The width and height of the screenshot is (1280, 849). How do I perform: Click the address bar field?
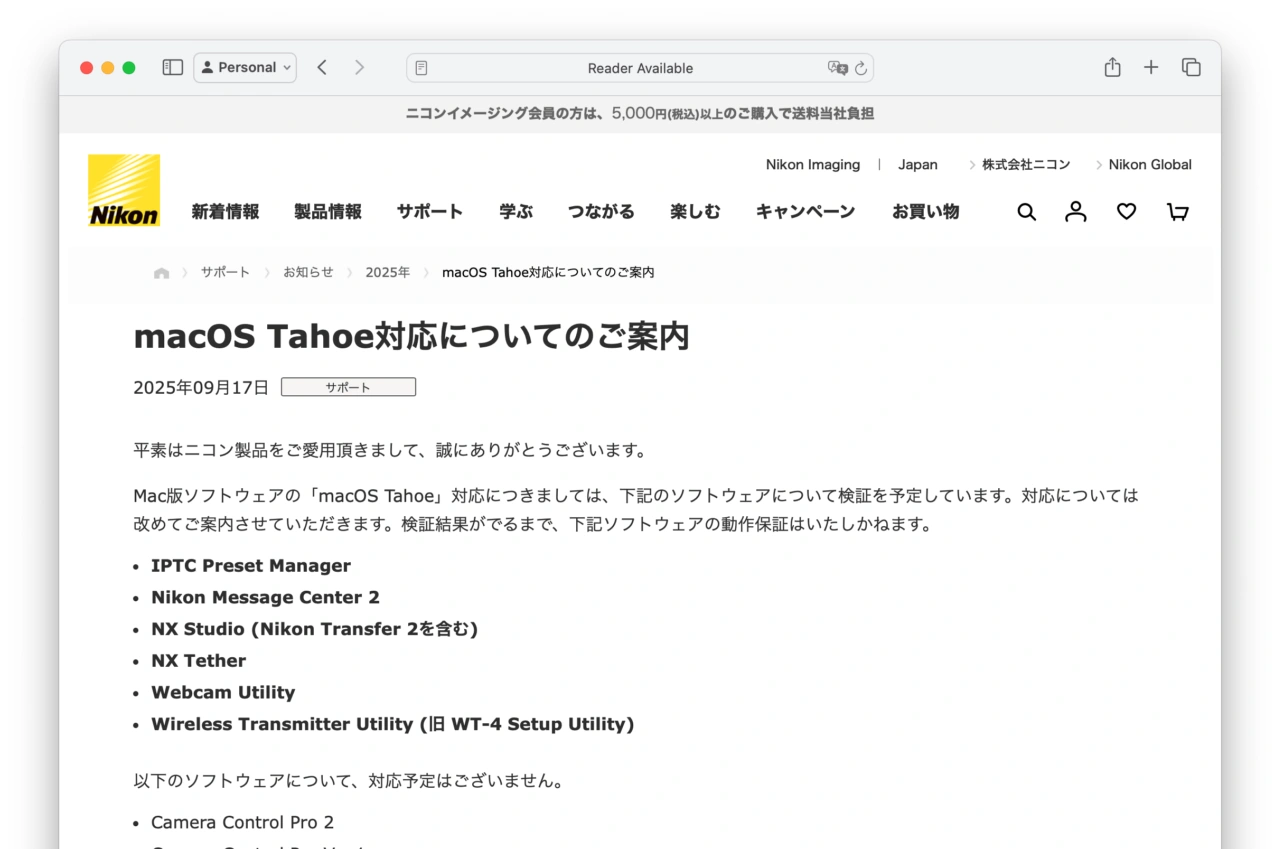tap(640, 67)
